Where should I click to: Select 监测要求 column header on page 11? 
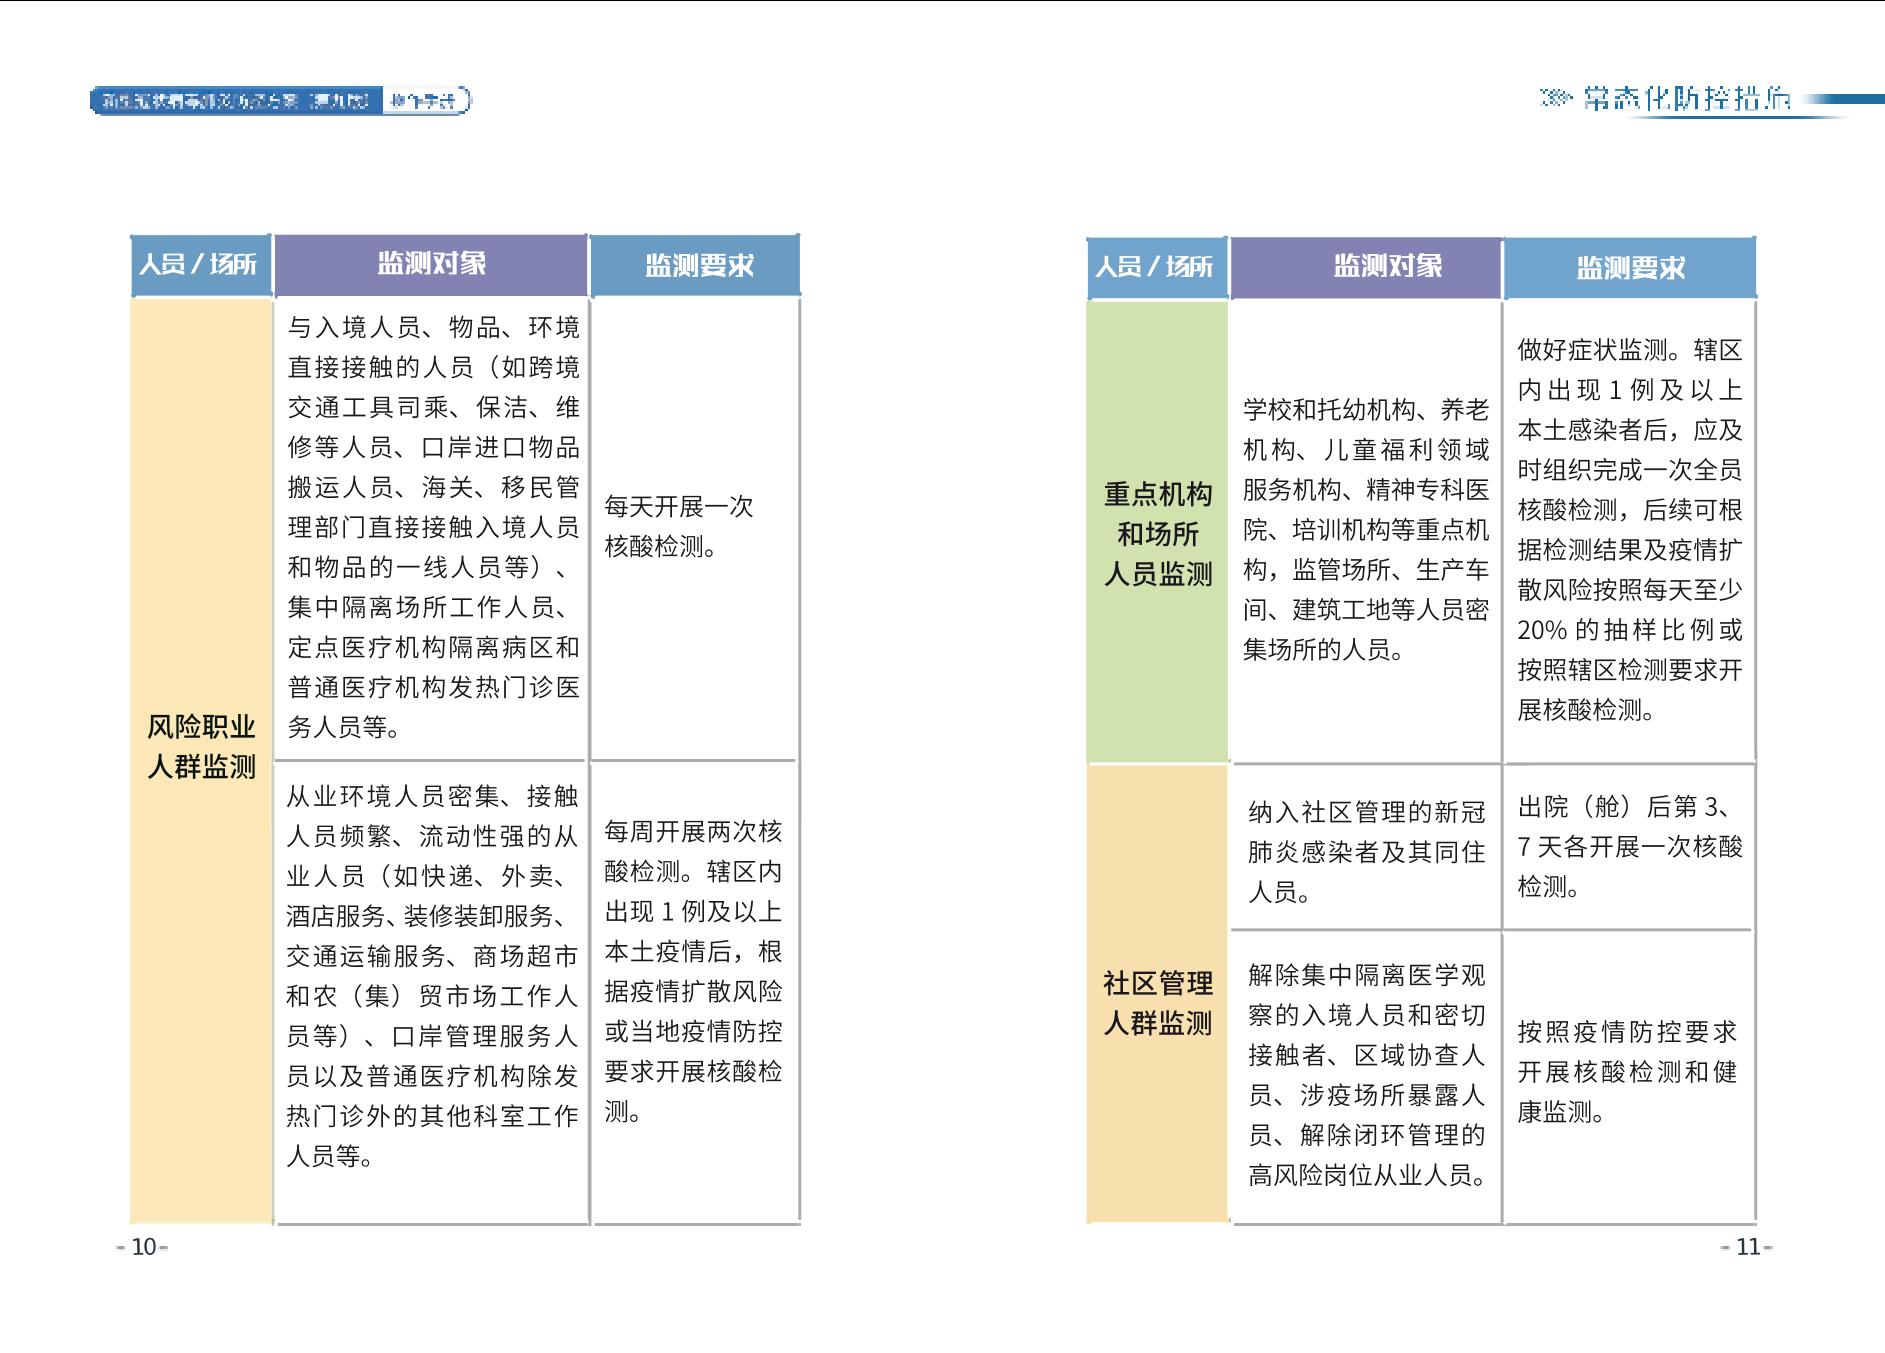coord(1630,269)
